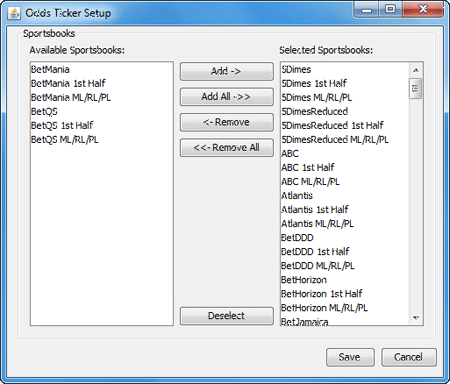Select 5Dimes in Selected Sportsbooks
The width and height of the screenshot is (450, 384).
click(x=345, y=69)
